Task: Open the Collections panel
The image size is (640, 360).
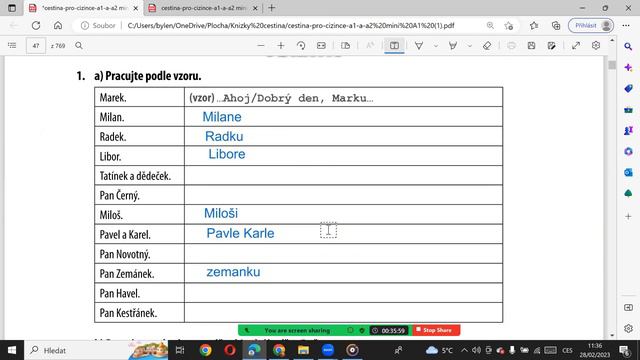Action: point(556,25)
